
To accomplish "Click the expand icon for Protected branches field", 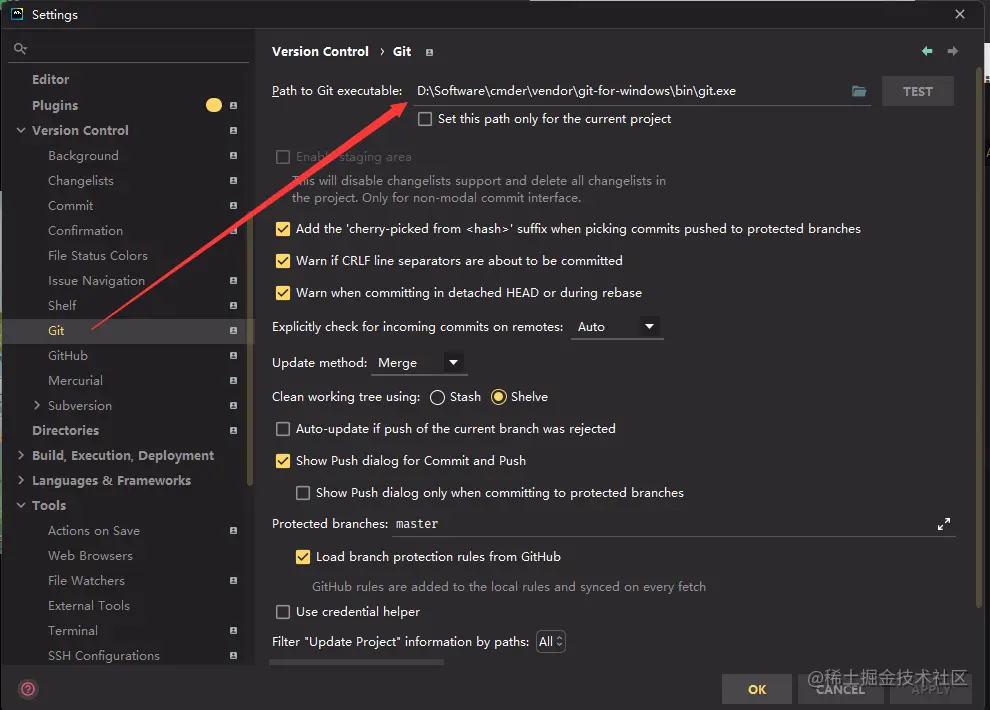I will [x=943, y=524].
